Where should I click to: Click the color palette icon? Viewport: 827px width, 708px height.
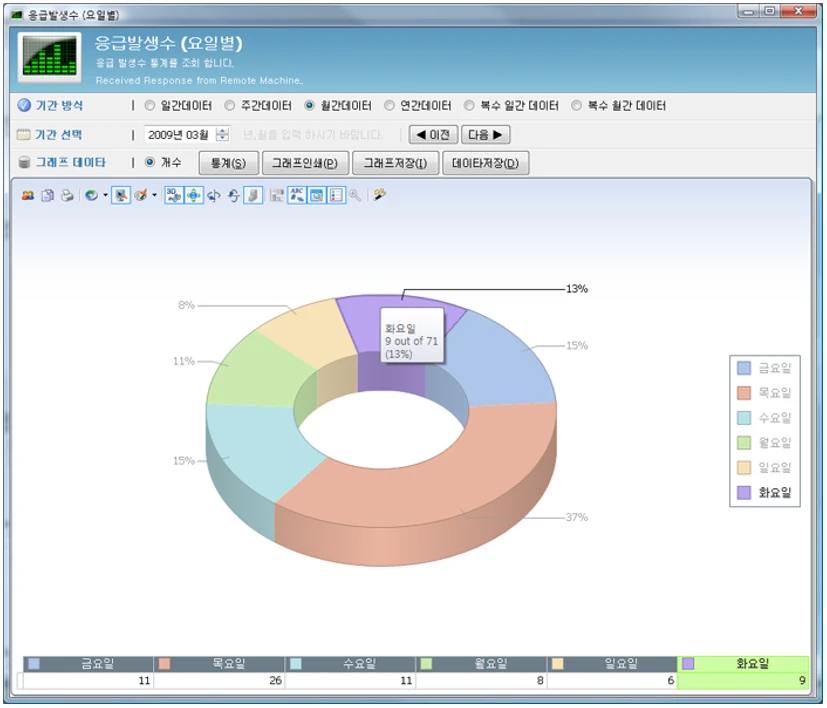141,196
